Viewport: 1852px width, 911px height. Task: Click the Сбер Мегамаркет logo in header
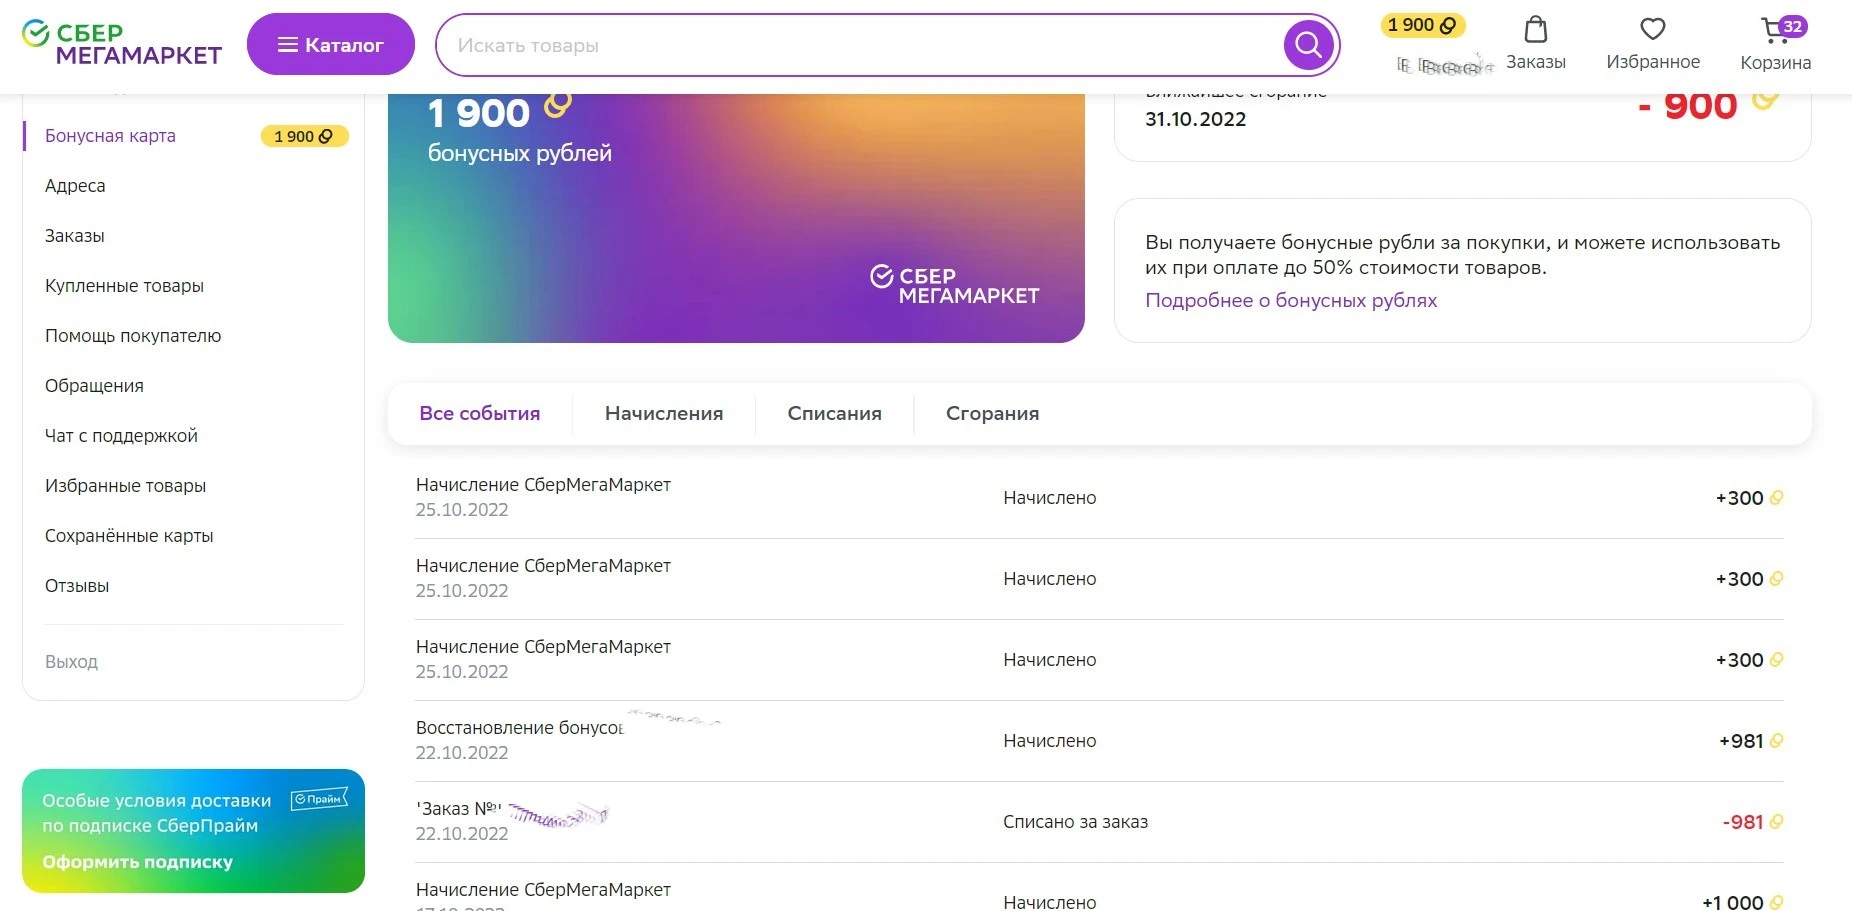pos(122,44)
